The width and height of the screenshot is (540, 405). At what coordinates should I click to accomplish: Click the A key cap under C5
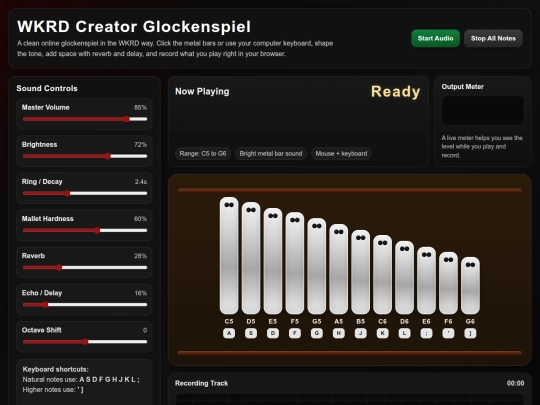point(229,333)
